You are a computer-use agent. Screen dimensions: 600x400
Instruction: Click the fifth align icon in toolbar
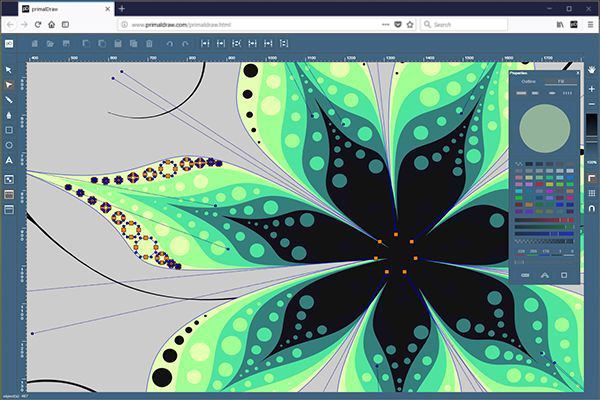(268, 44)
